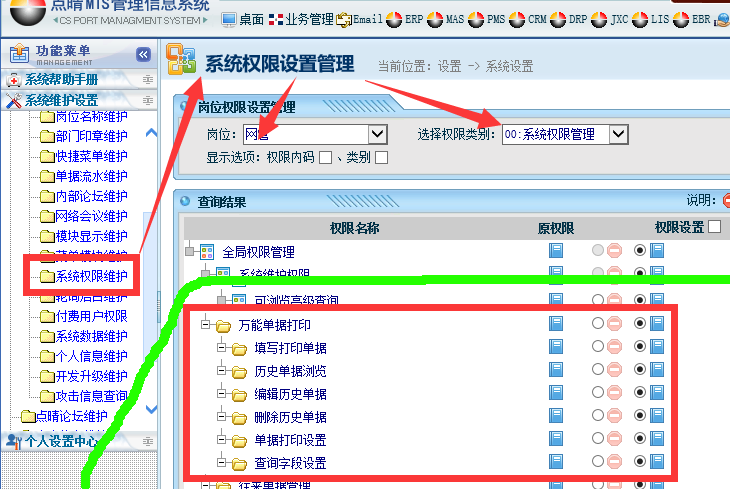The height and width of the screenshot is (489, 730).
Task: Tick the 权限内码 display option checkbox
Action: pyautogui.click(x=325, y=158)
